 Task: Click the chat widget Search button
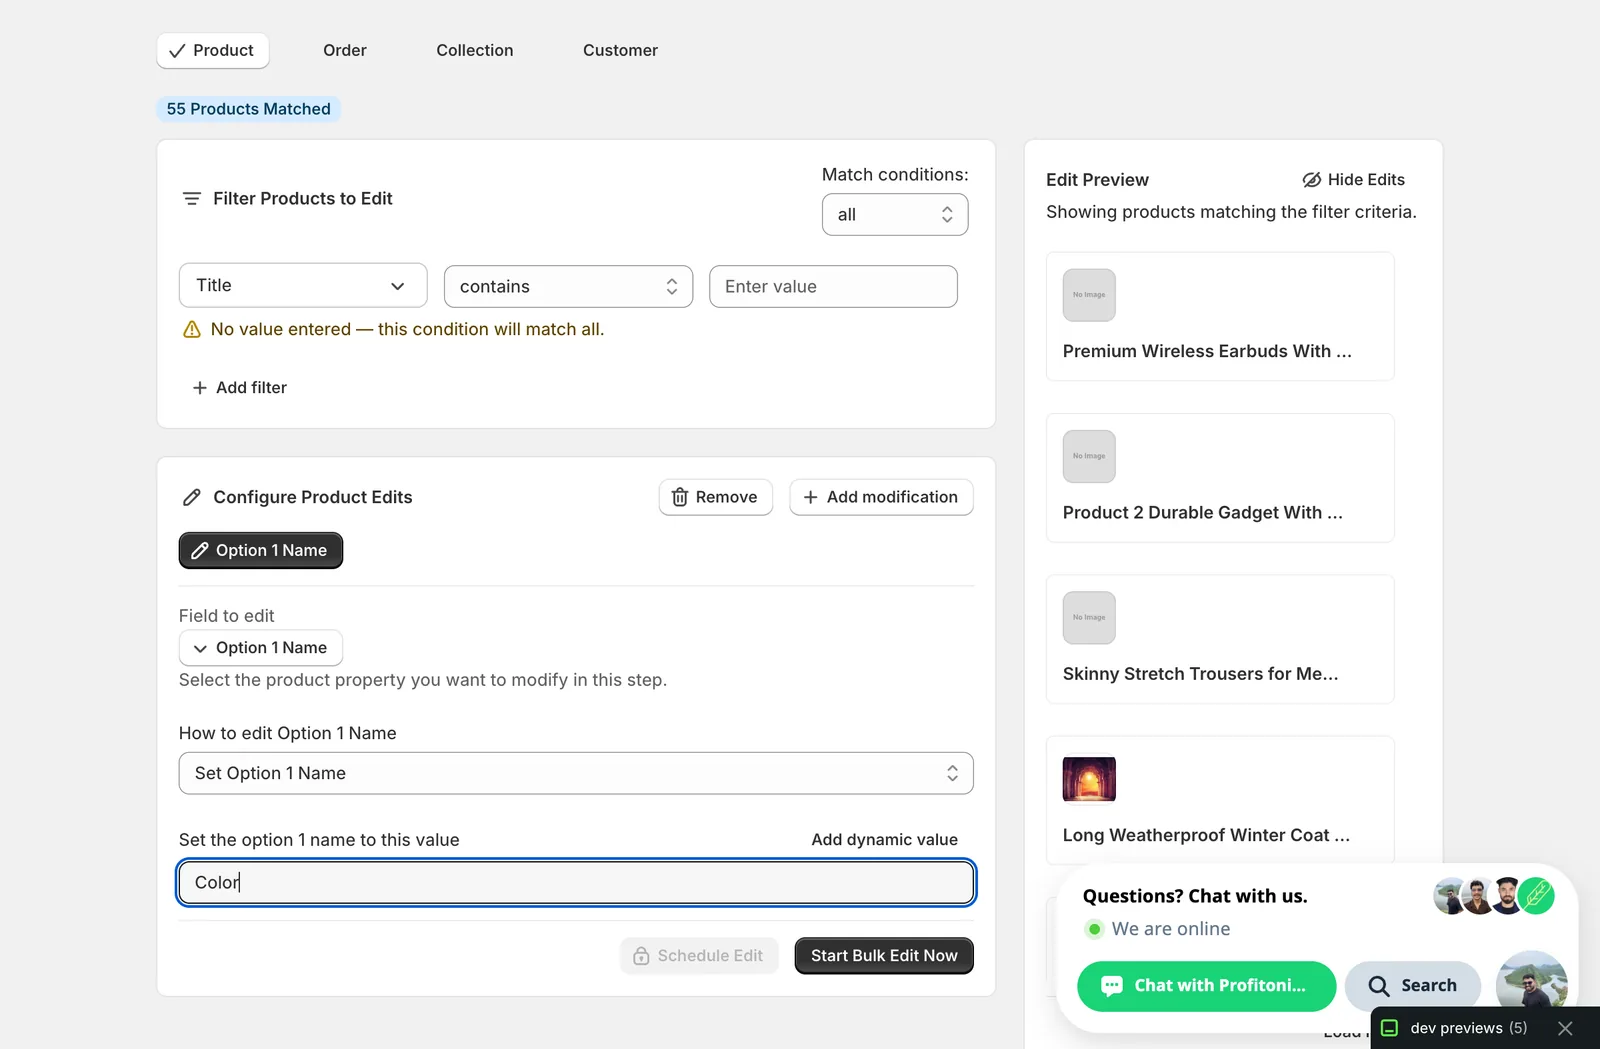click(x=1412, y=986)
